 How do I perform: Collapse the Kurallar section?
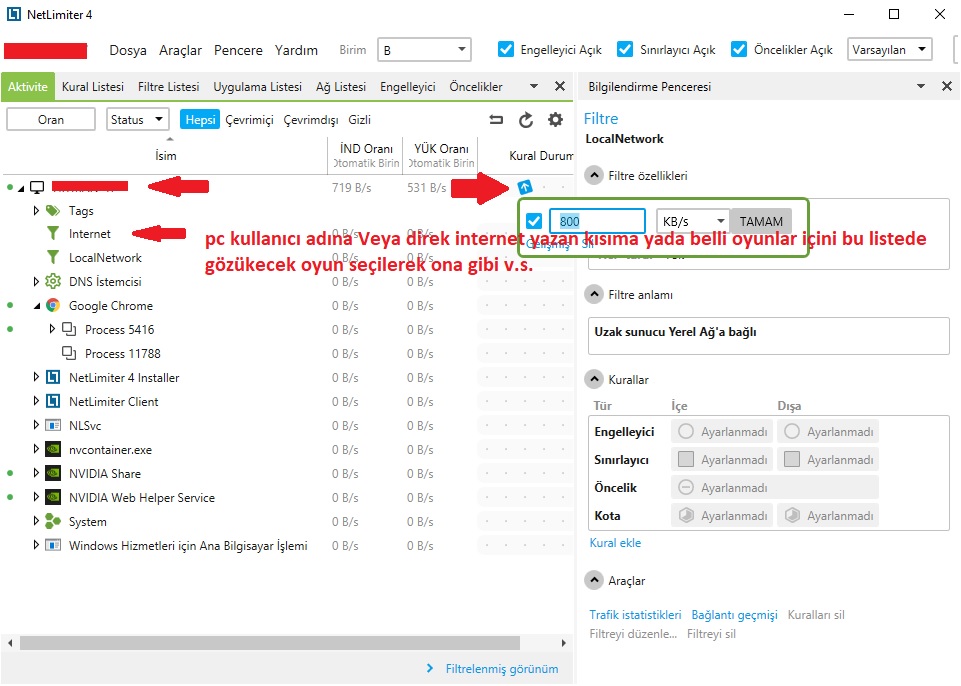tap(593, 379)
